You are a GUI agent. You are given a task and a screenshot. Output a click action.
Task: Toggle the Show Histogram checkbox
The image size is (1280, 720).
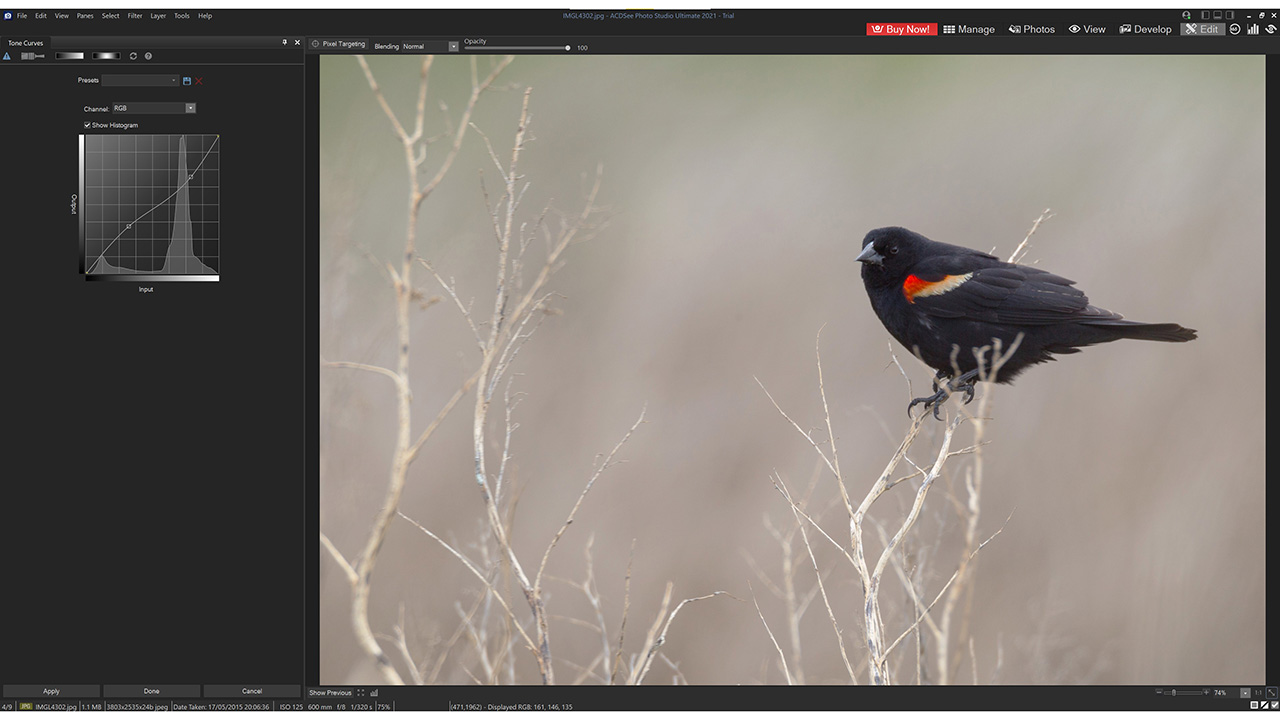click(87, 125)
